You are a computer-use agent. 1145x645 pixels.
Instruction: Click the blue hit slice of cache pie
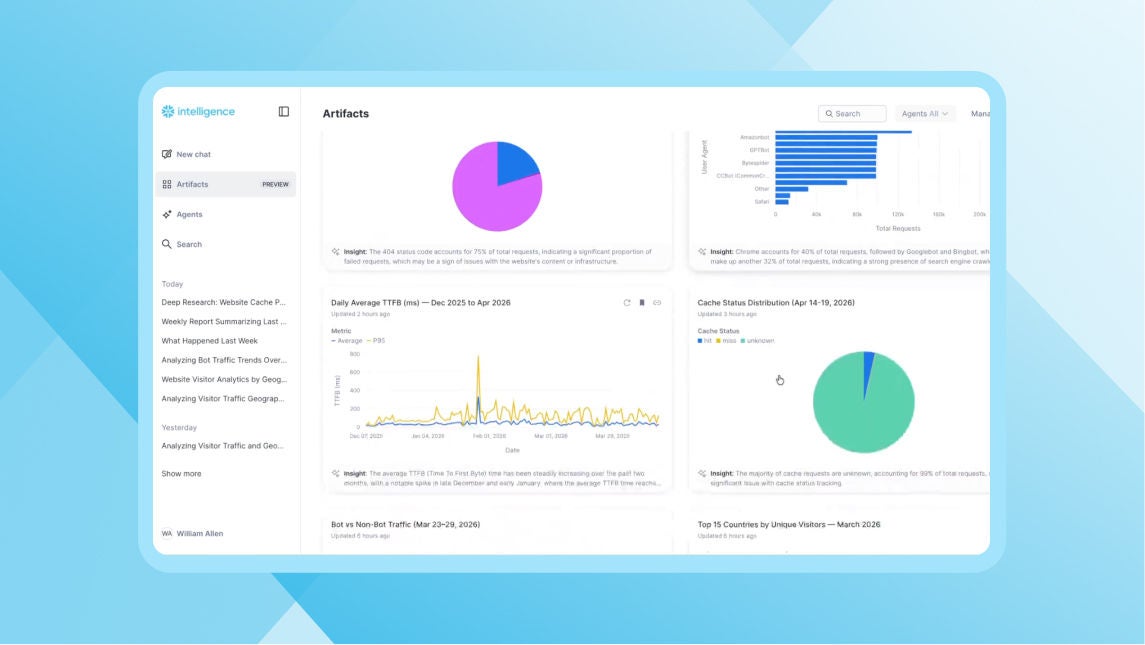(x=868, y=365)
